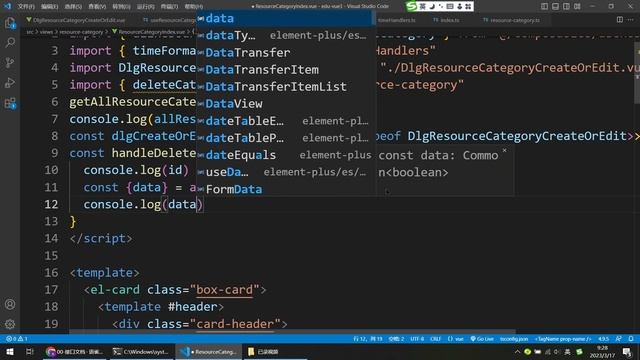
Task: Switch to C:\Windows\syst… terminal on taskbar
Action: tap(141, 351)
